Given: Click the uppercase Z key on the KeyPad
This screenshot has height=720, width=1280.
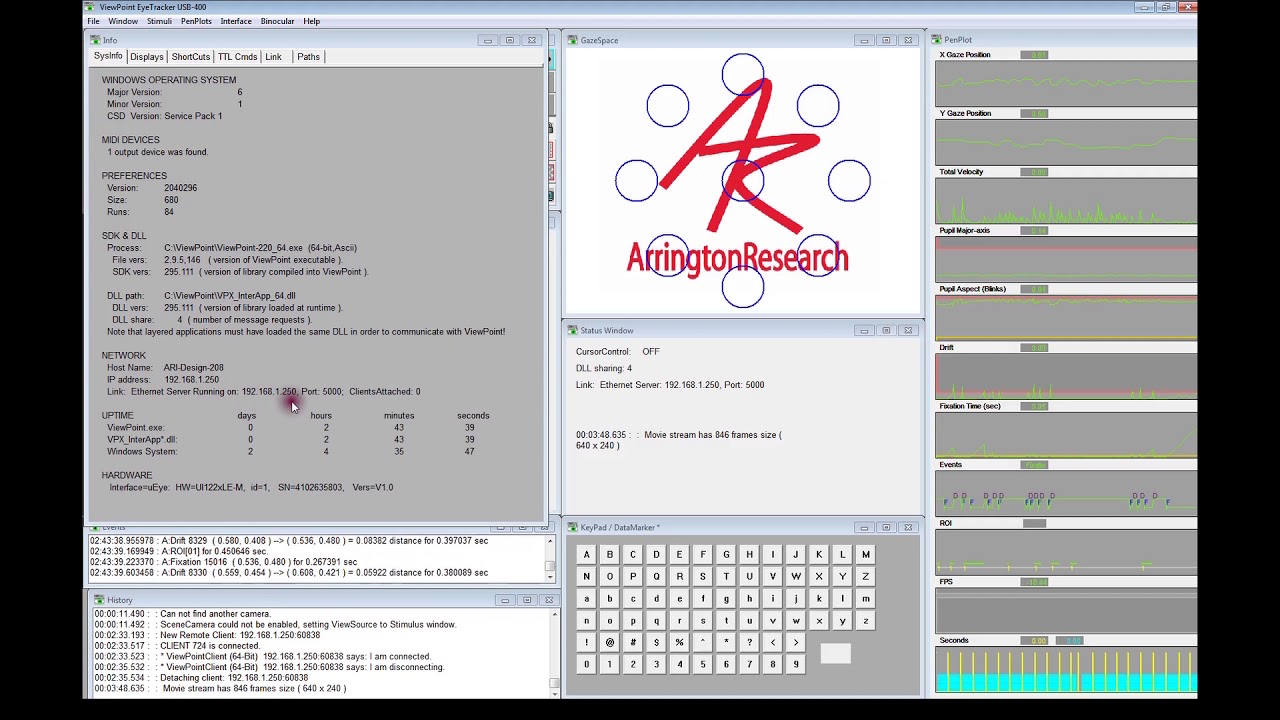Looking at the screenshot, I should pos(865,576).
